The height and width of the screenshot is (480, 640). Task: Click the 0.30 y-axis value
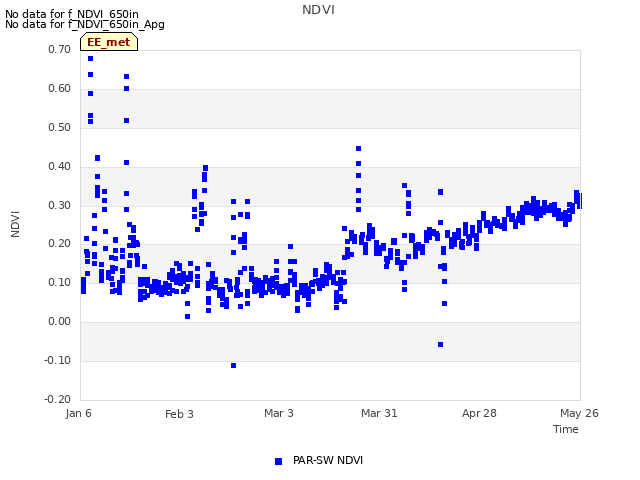[59, 205]
